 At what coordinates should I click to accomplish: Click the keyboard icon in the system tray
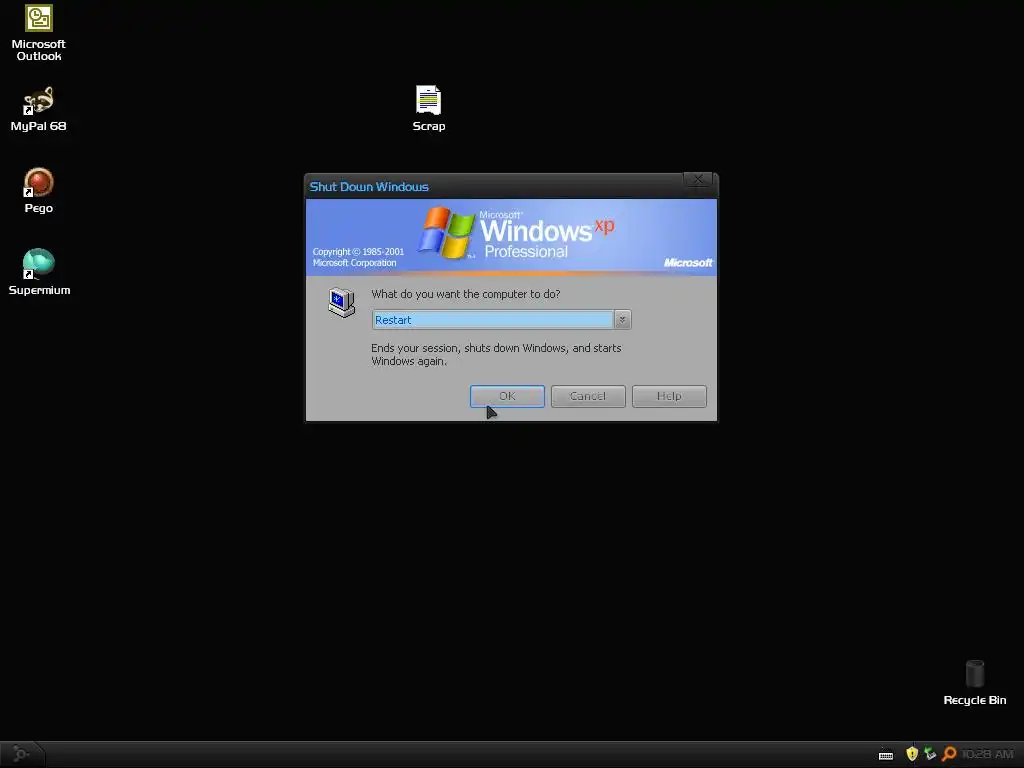pos(886,755)
